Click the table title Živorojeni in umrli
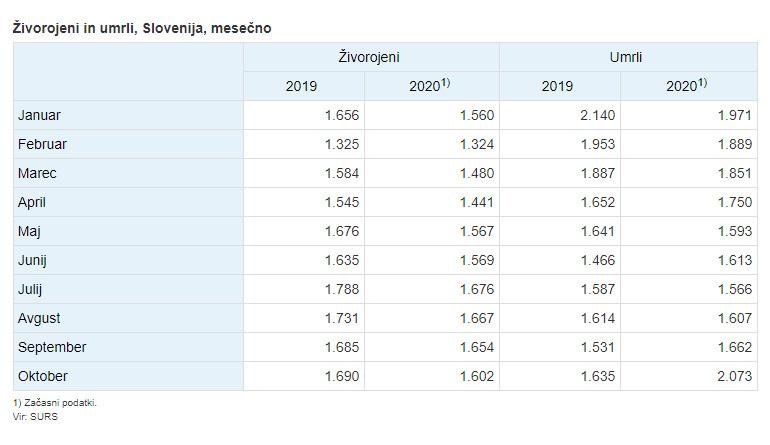This screenshot has height=445, width=770. point(141,28)
